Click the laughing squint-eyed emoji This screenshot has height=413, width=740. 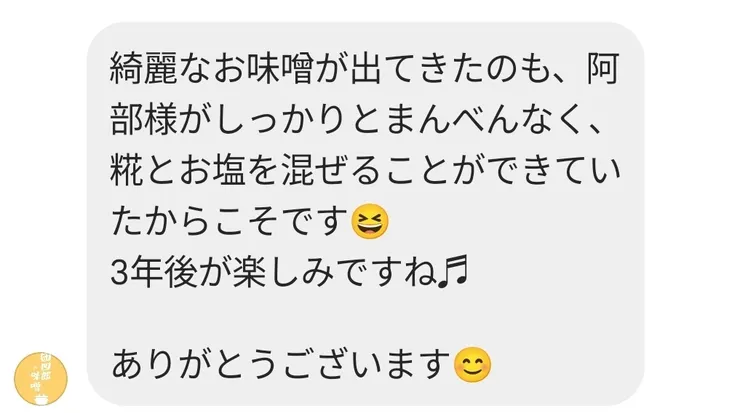pyautogui.click(x=370, y=221)
